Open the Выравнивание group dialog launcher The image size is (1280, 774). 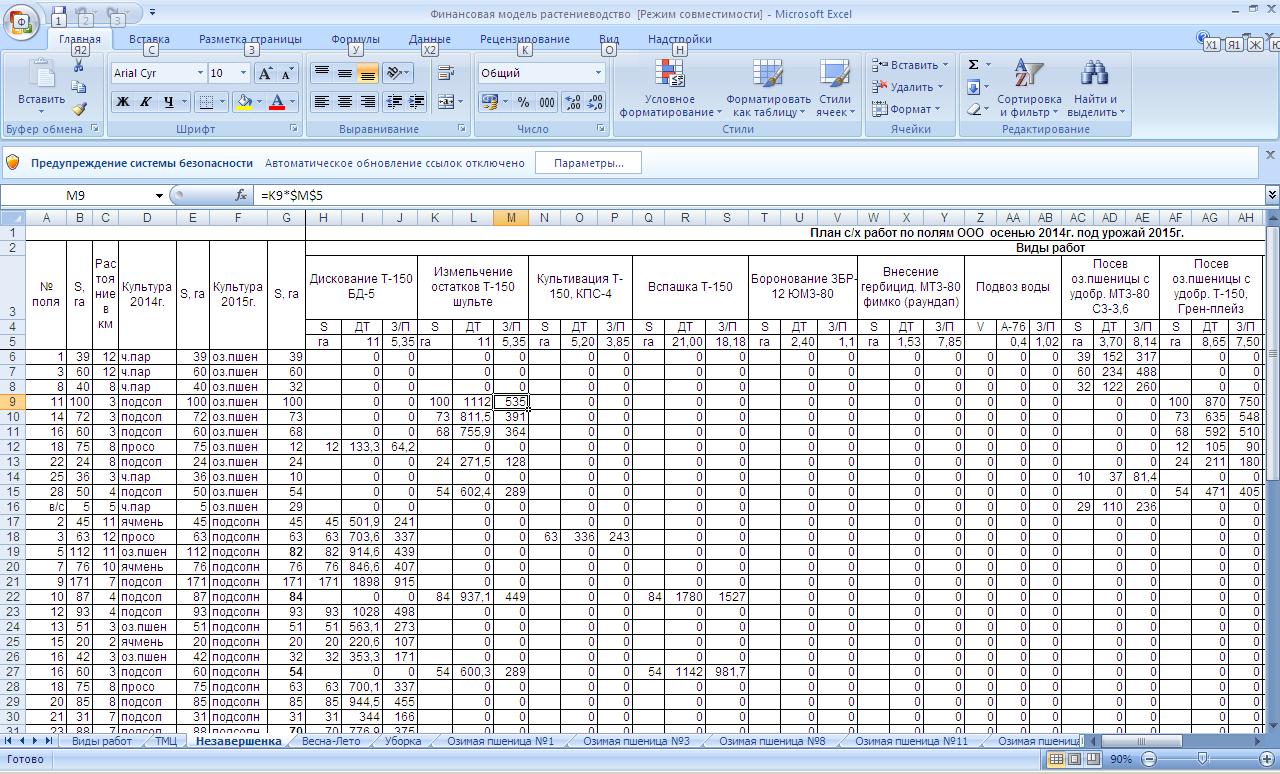point(461,129)
